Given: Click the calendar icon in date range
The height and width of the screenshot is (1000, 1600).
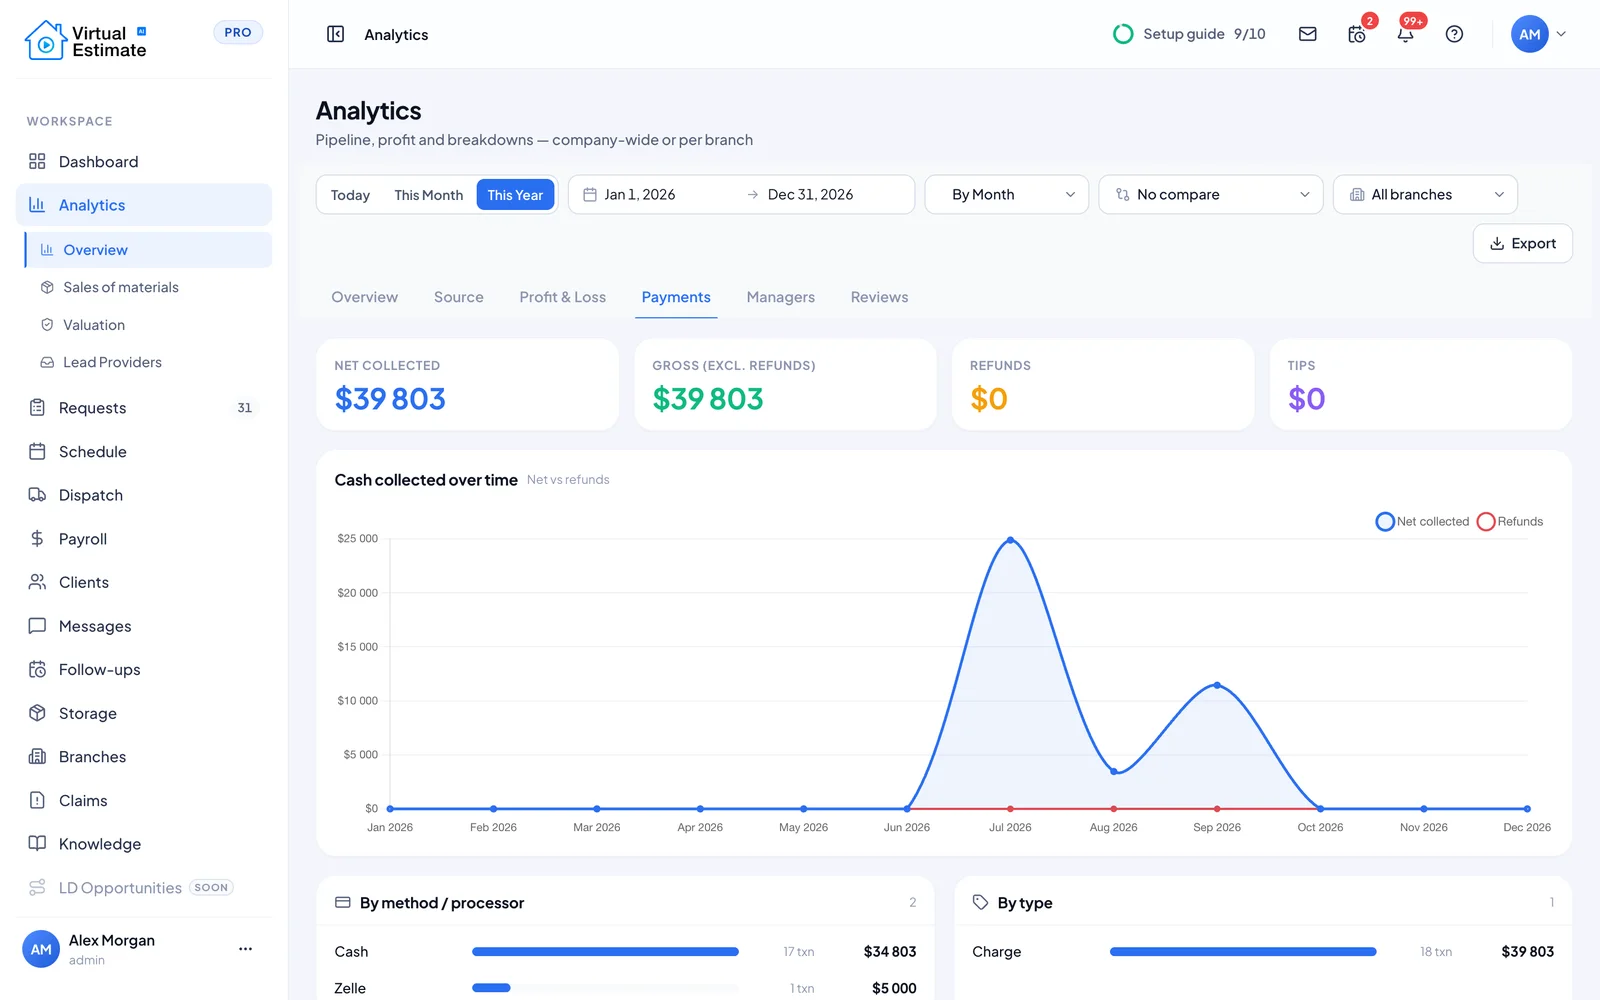Looking at the screenshot, I should coord(590,194).
